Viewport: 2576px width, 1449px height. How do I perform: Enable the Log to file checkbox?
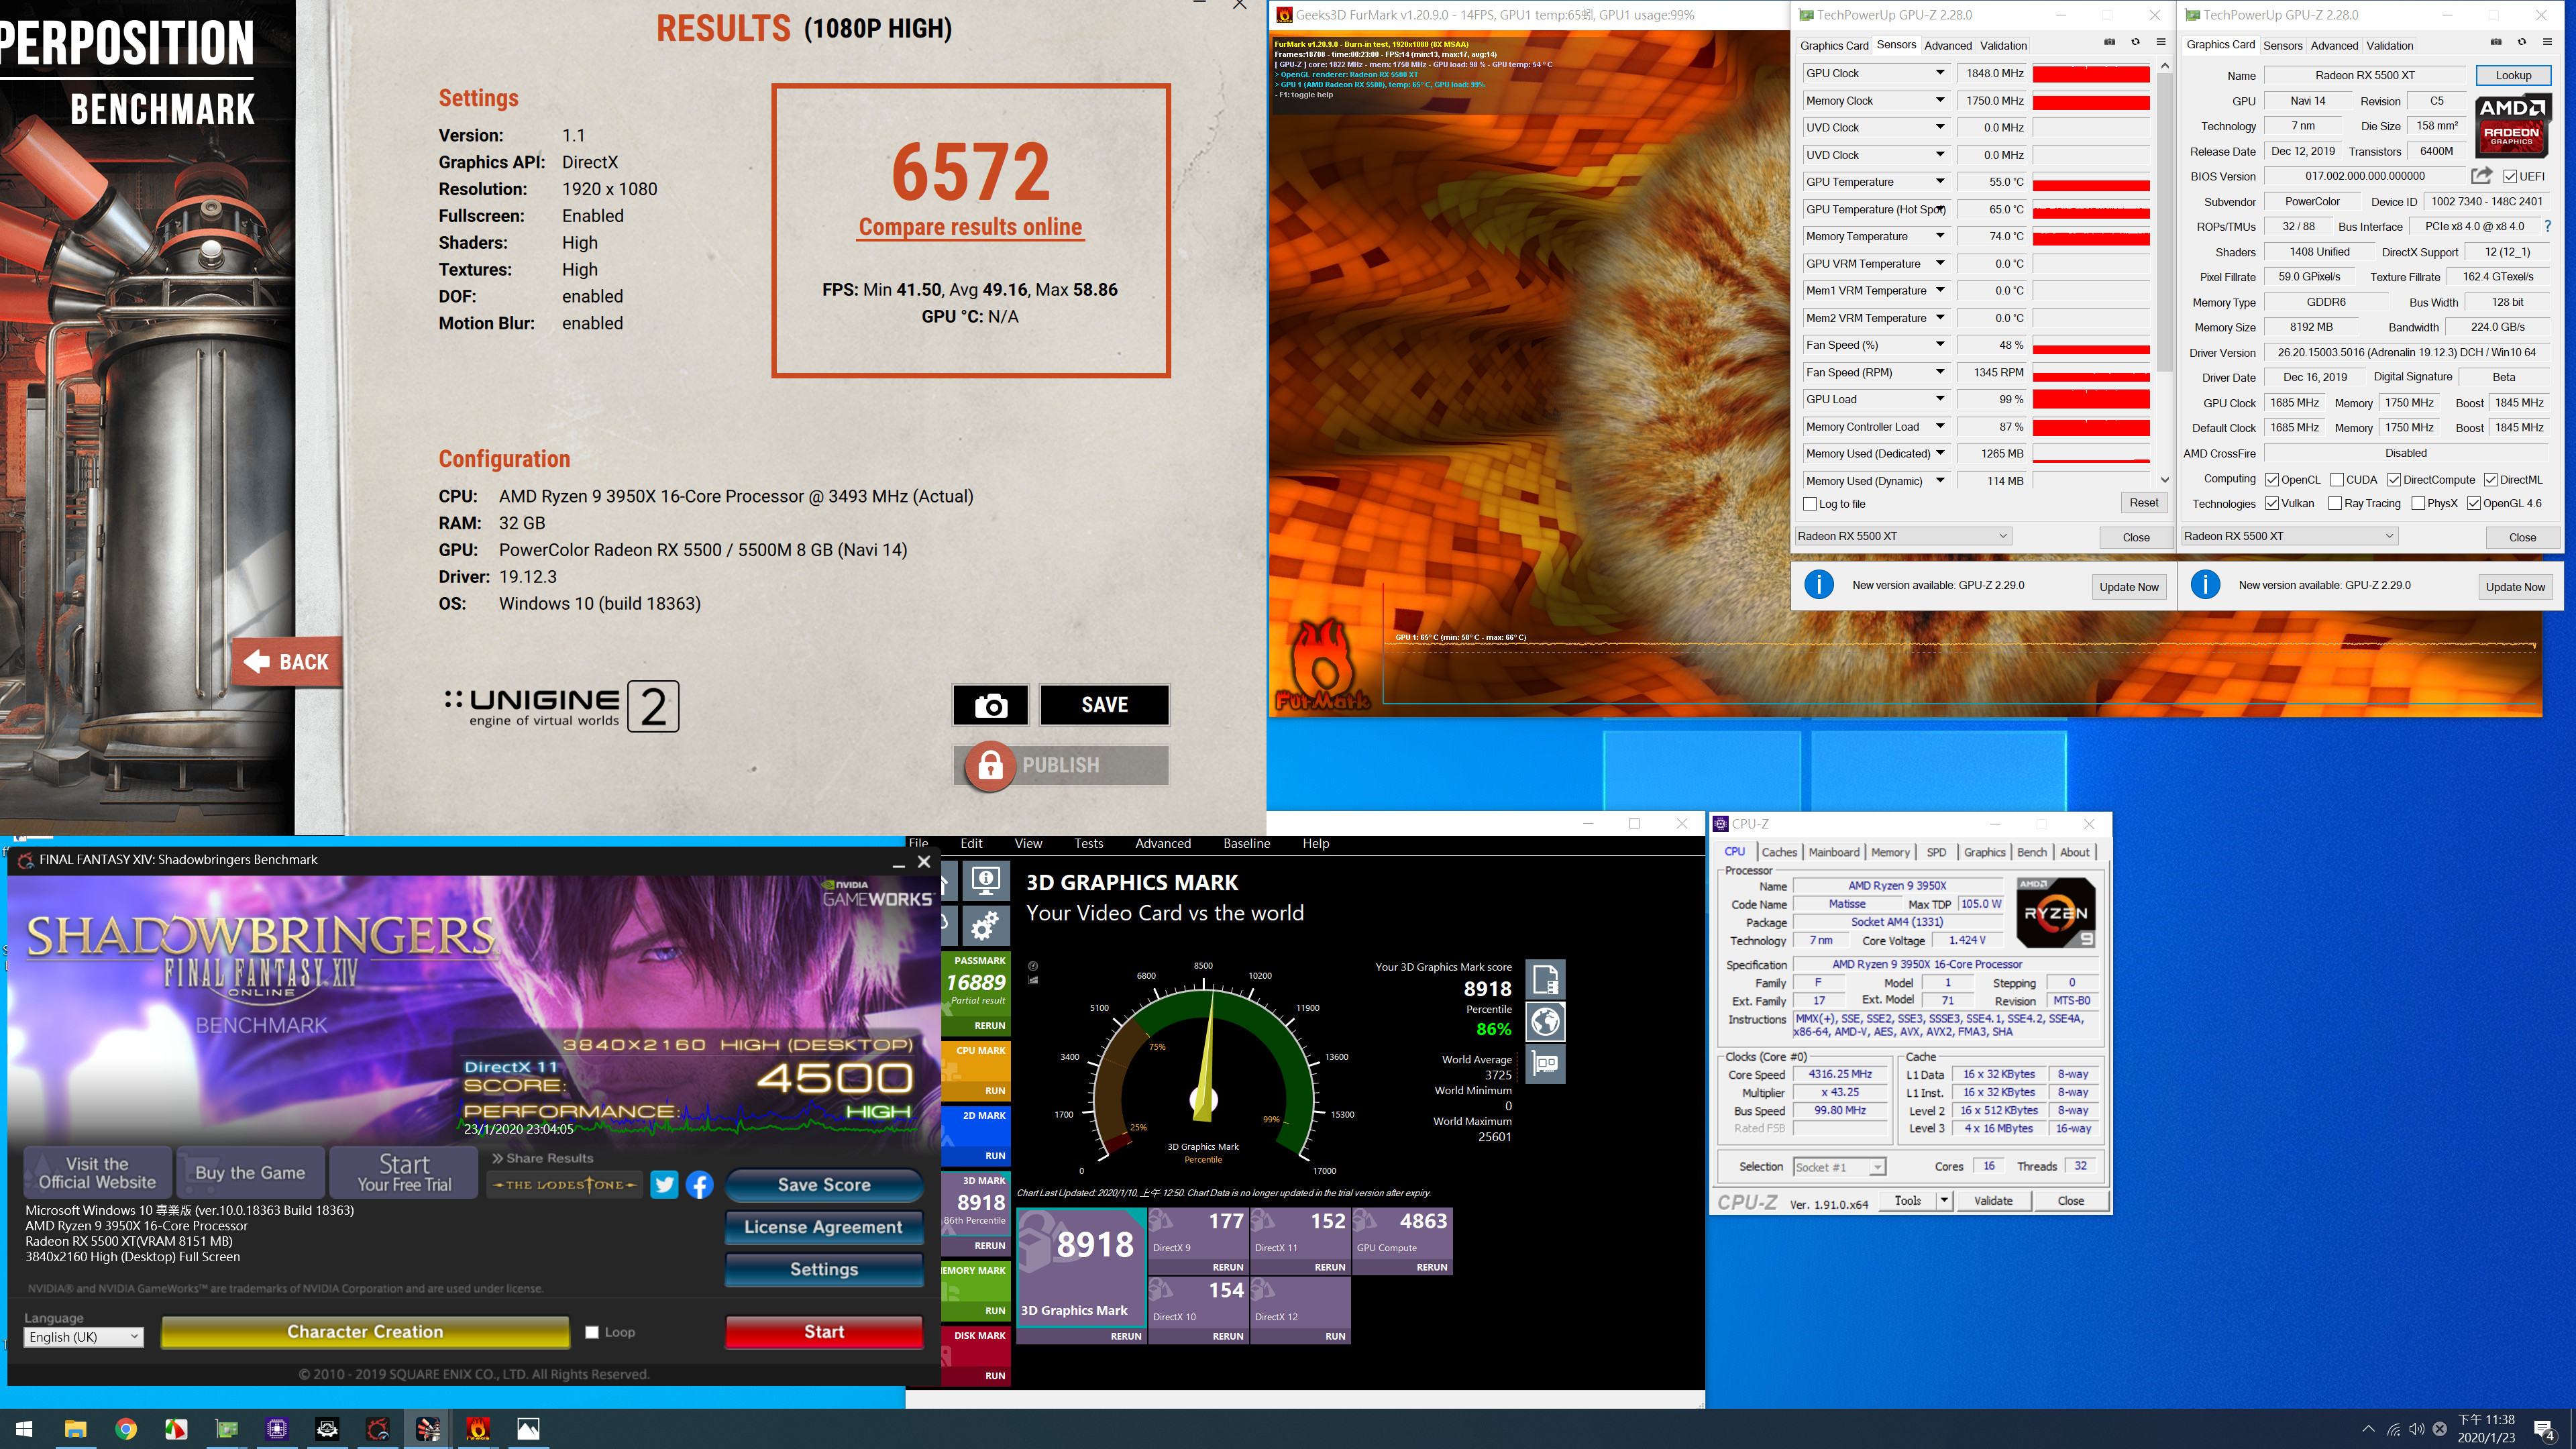coord(1810,504)
